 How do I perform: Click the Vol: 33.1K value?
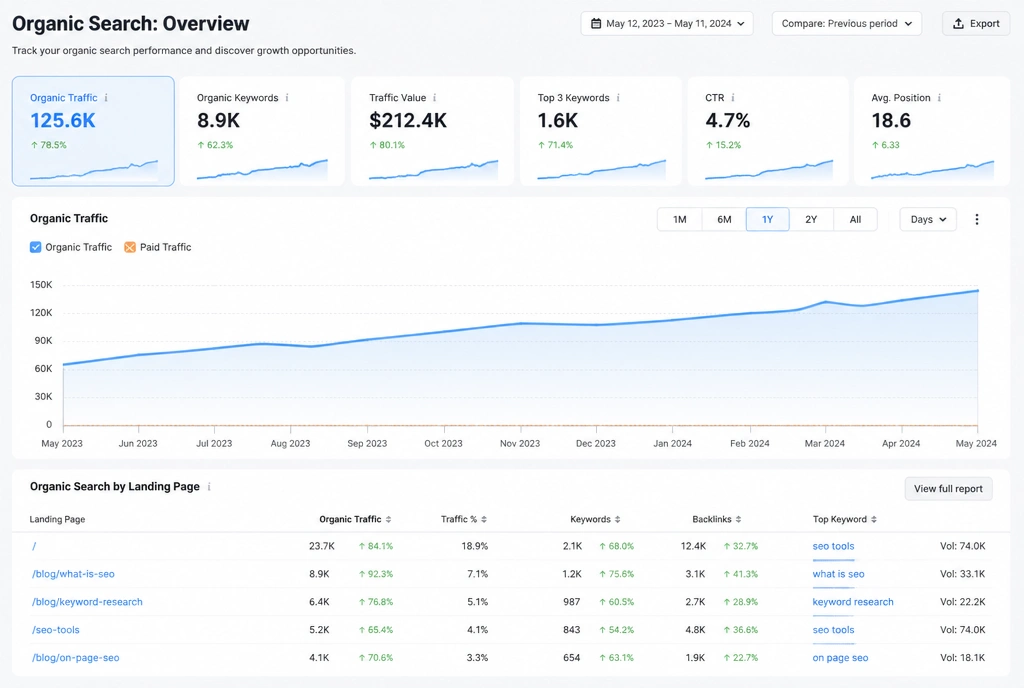(963, 574)
